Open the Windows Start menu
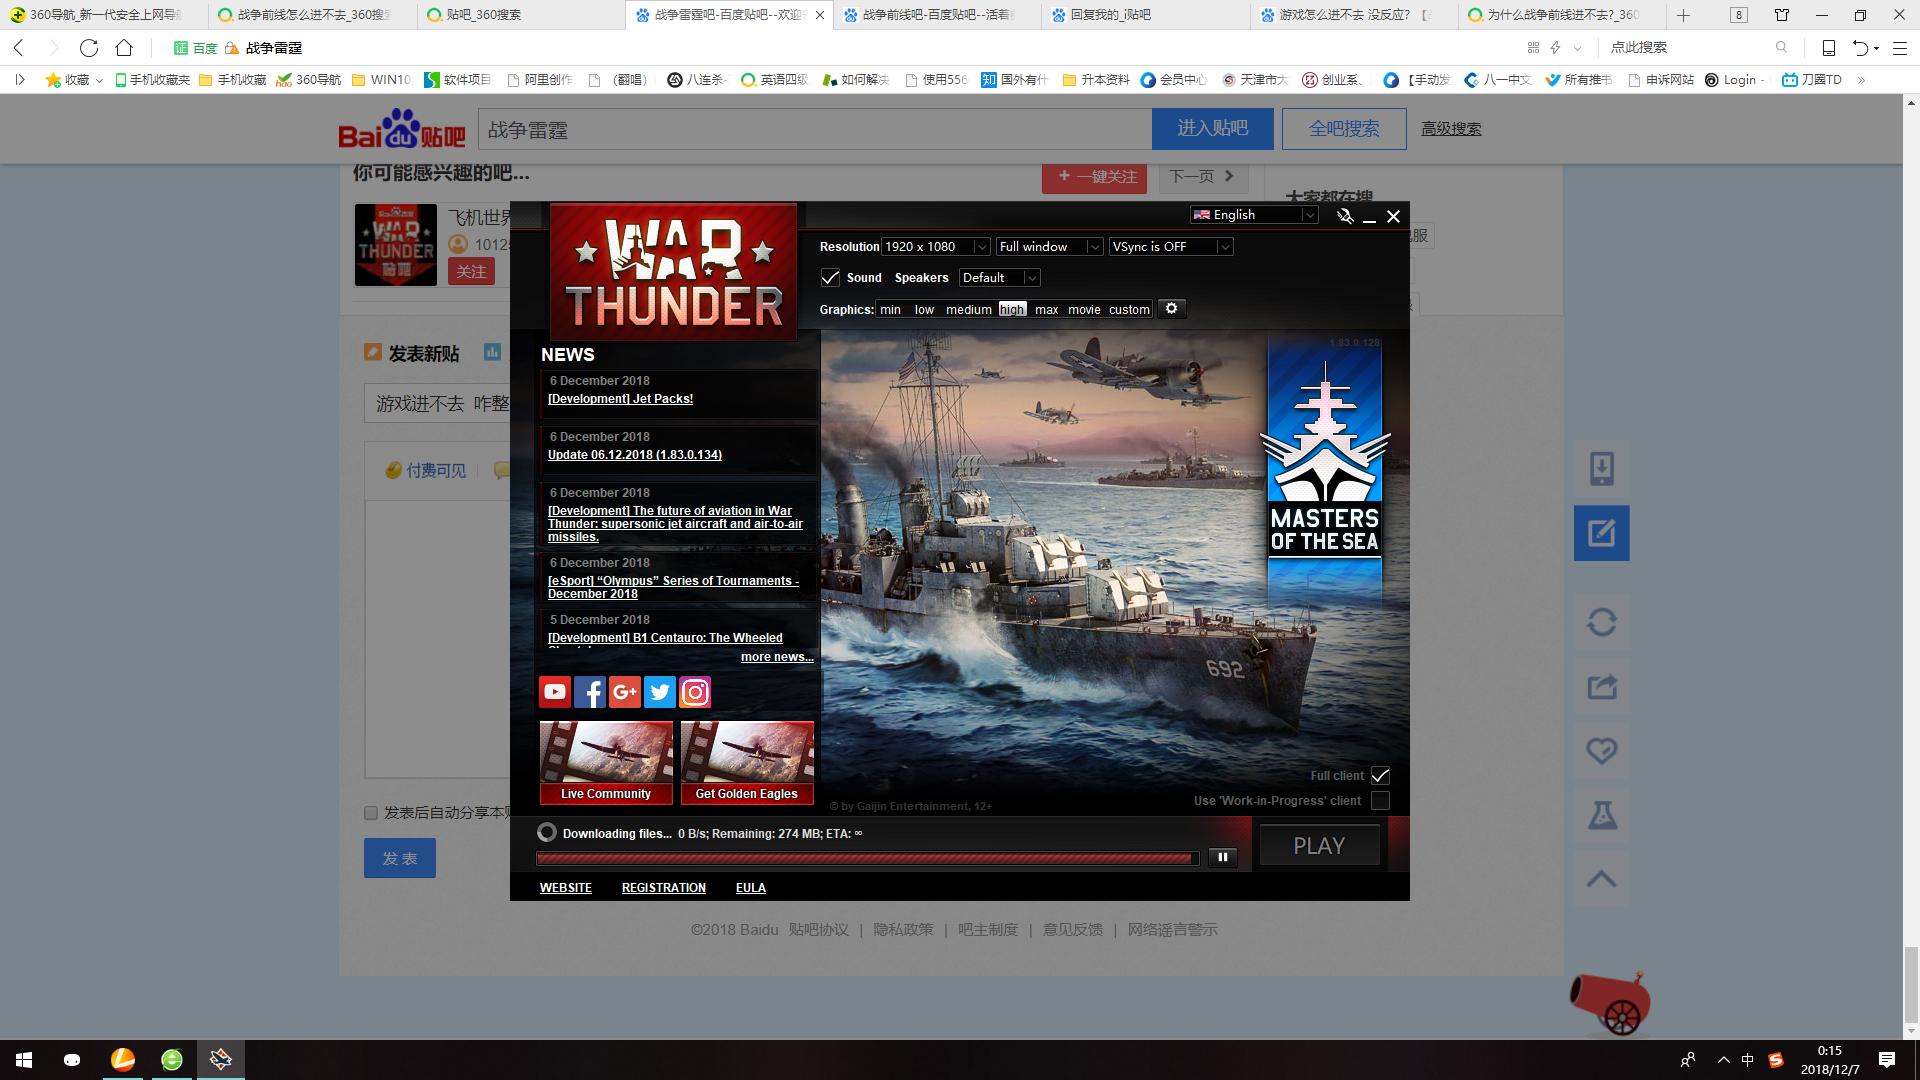Image resolution: width=1920 pixels, height=1080 pixels. click(x=24, y=1060)
